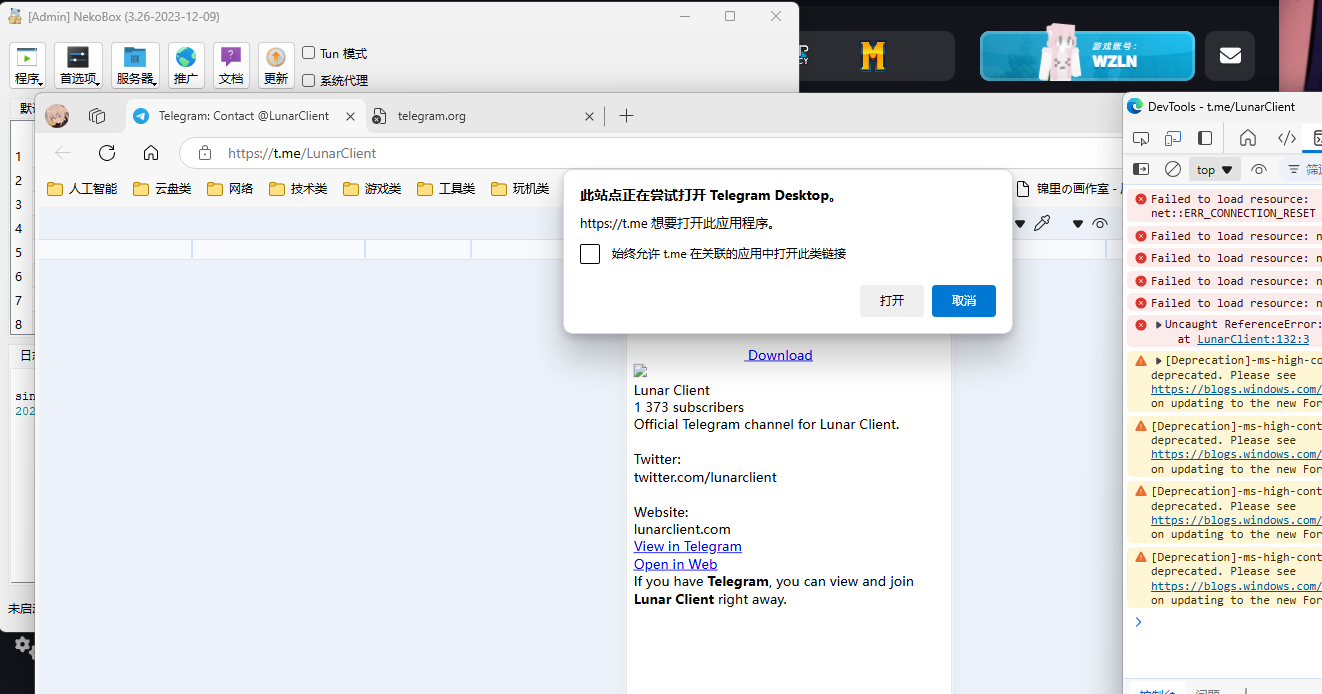This screenshot has width=1322, height=694.
Task: Click 取消 to cancel the dialog
Action: 964,301
